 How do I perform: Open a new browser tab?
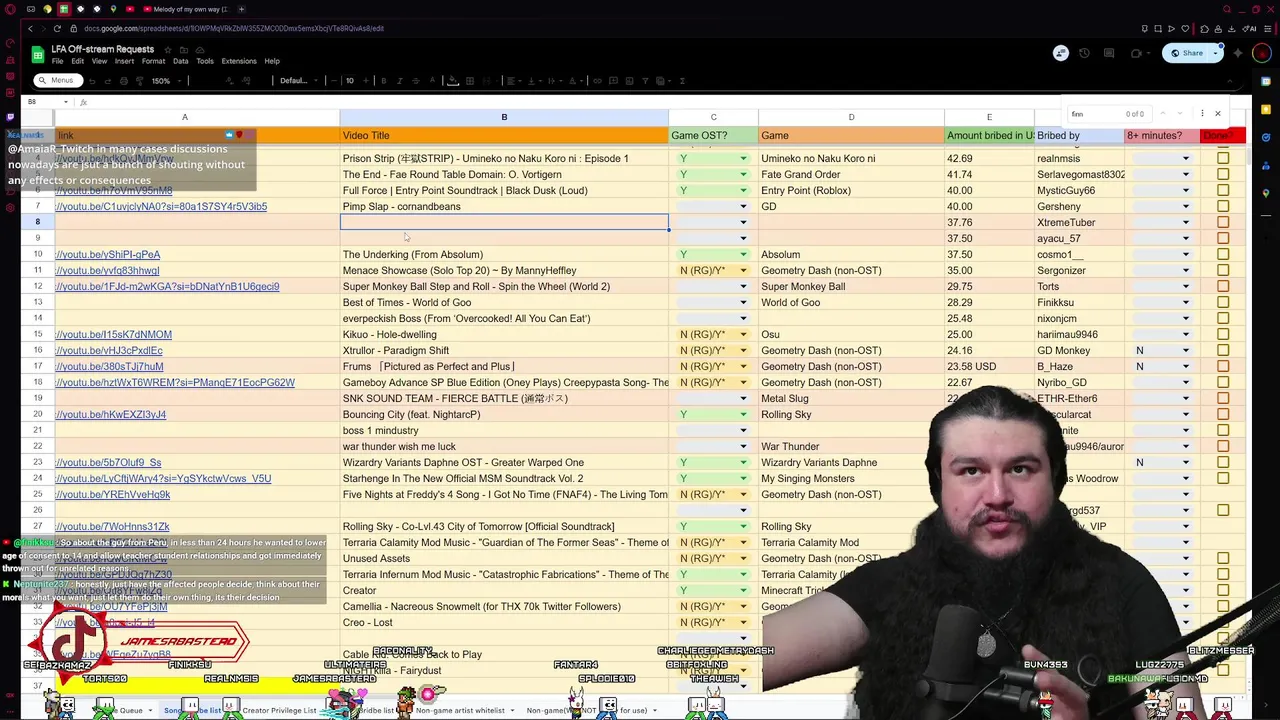click(240, 9)
